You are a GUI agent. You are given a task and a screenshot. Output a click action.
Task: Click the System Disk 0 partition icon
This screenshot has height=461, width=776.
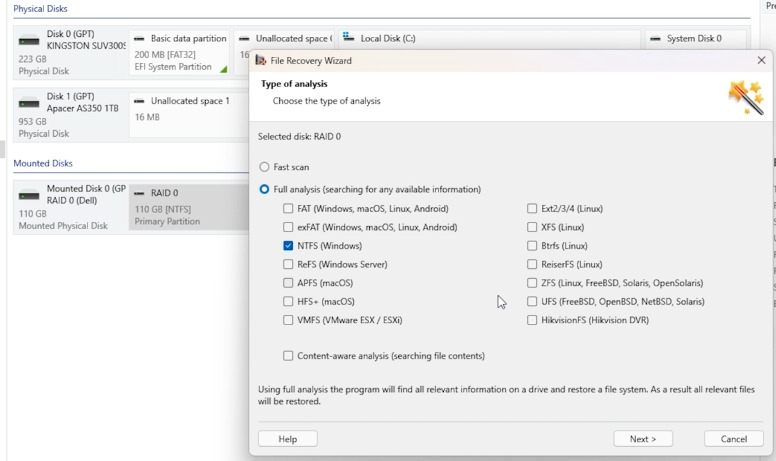655,39
